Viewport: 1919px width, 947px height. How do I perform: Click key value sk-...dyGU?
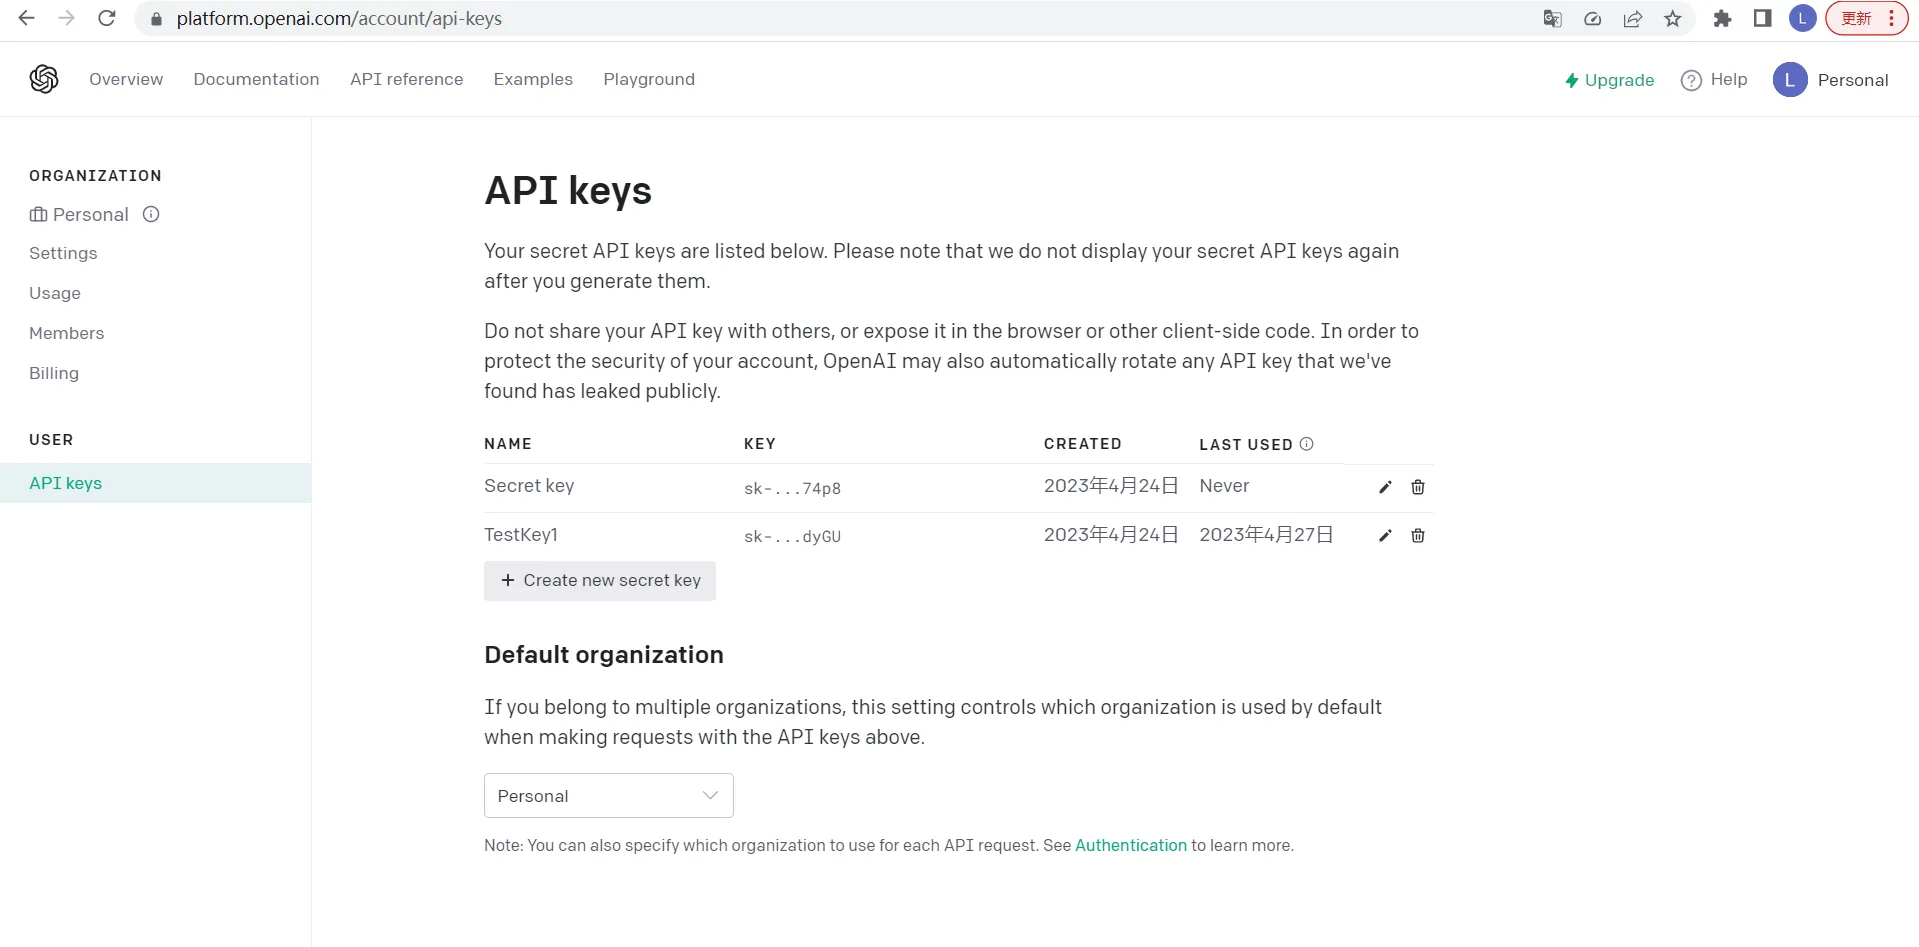pos(792,537)
